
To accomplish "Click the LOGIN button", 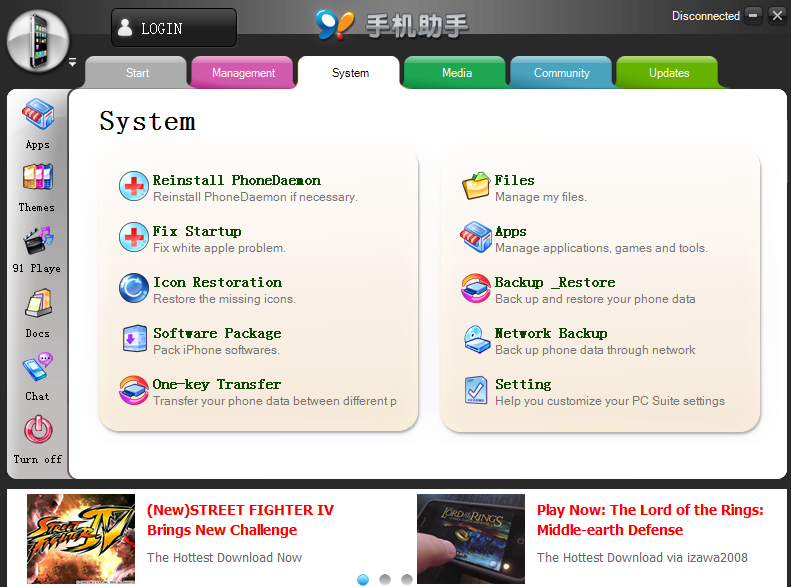I will (174, 28).
